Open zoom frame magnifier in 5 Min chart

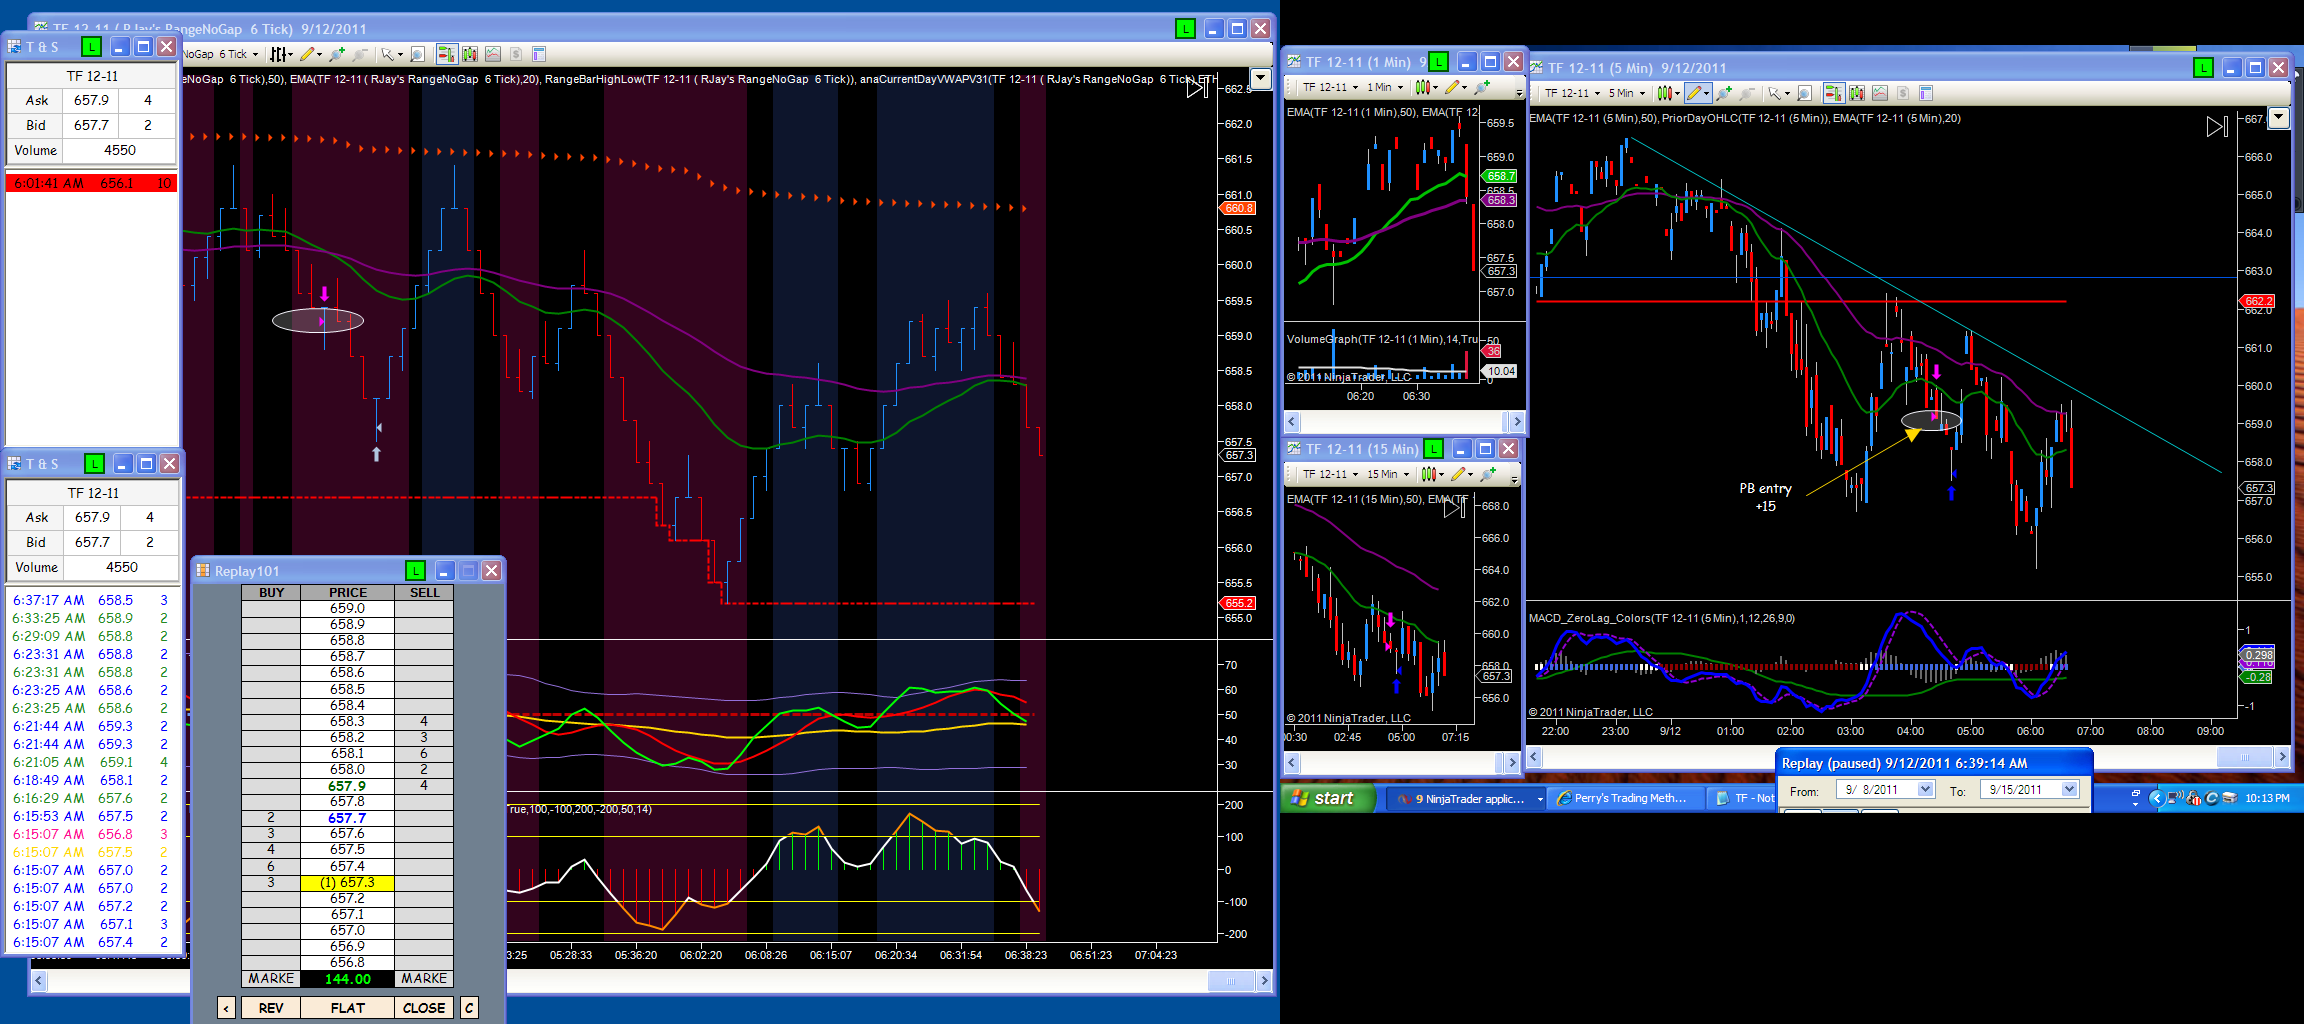[1804, 93]
